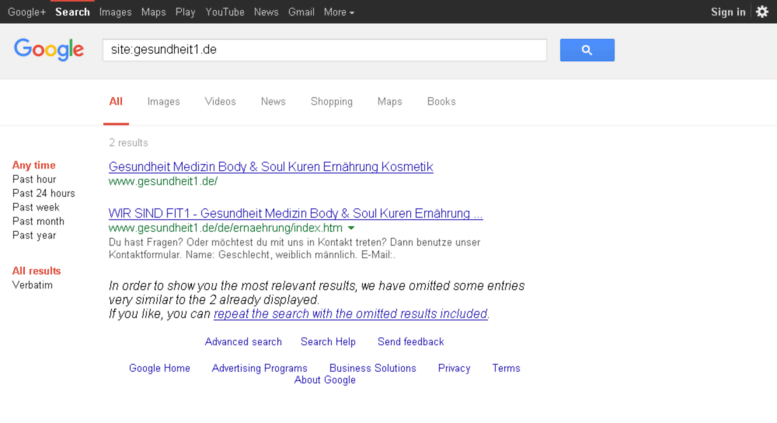777x423 pixels.
Task: Filter results to Past week
Action: pos(36,207)
